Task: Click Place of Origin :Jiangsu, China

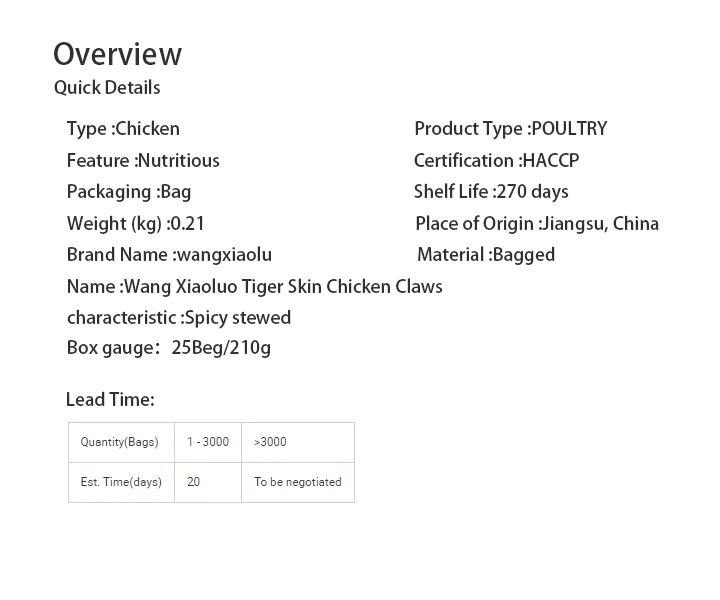Action: pyautogui.click(x=537, y=224)
